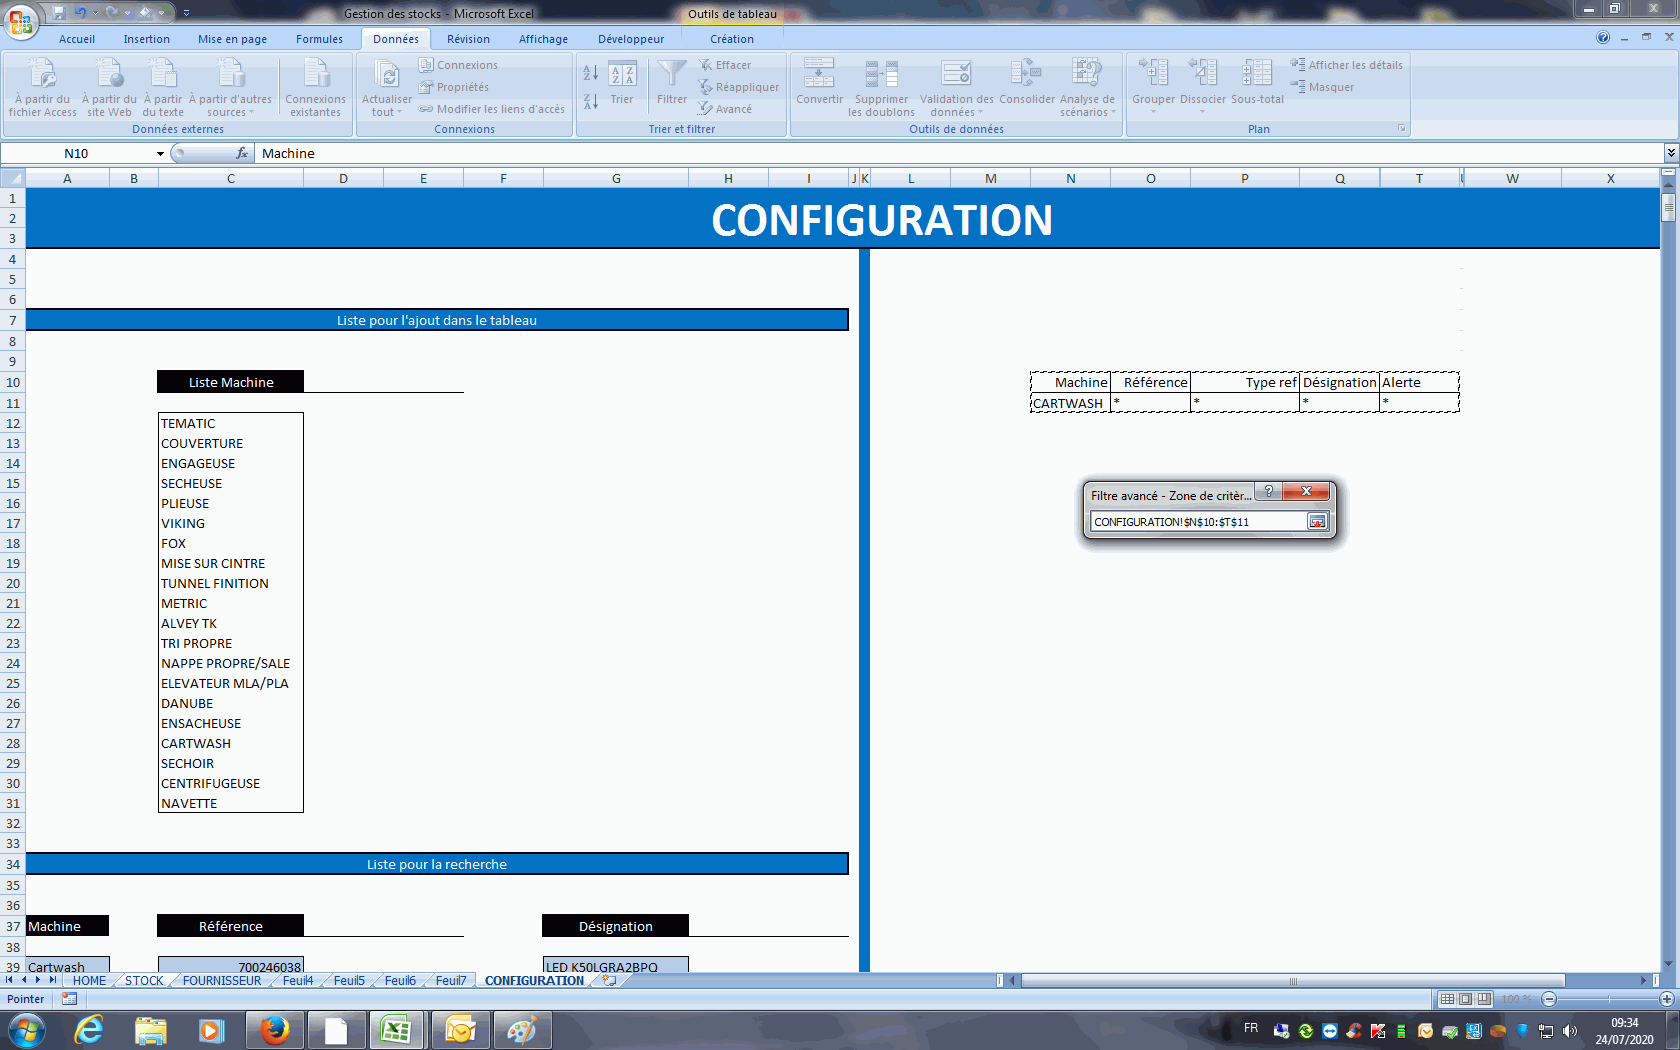1680x1050 pixels.
Task: Click the zoom slider in the status bar
Action: 1608,999
